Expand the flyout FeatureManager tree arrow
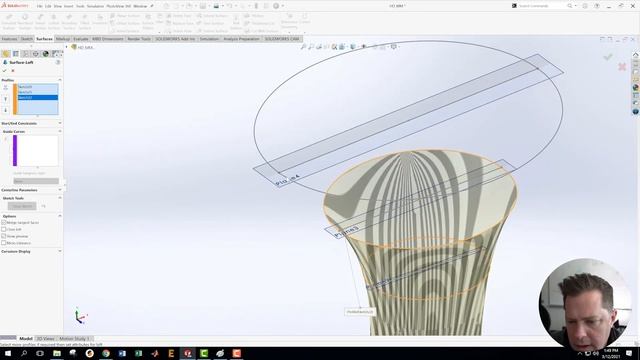 (67, 47)
